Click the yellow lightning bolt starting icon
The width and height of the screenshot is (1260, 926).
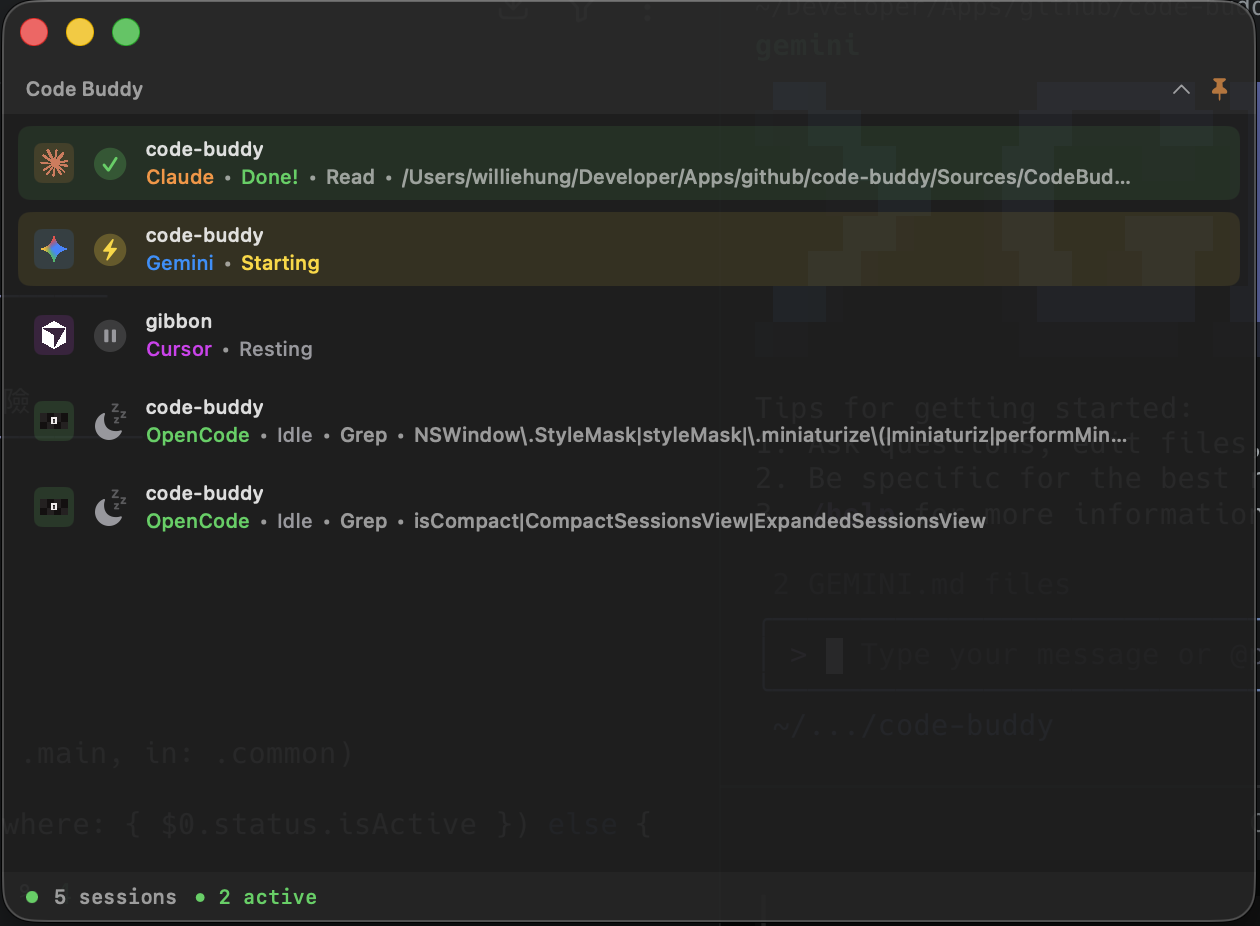tap(110, 249)
